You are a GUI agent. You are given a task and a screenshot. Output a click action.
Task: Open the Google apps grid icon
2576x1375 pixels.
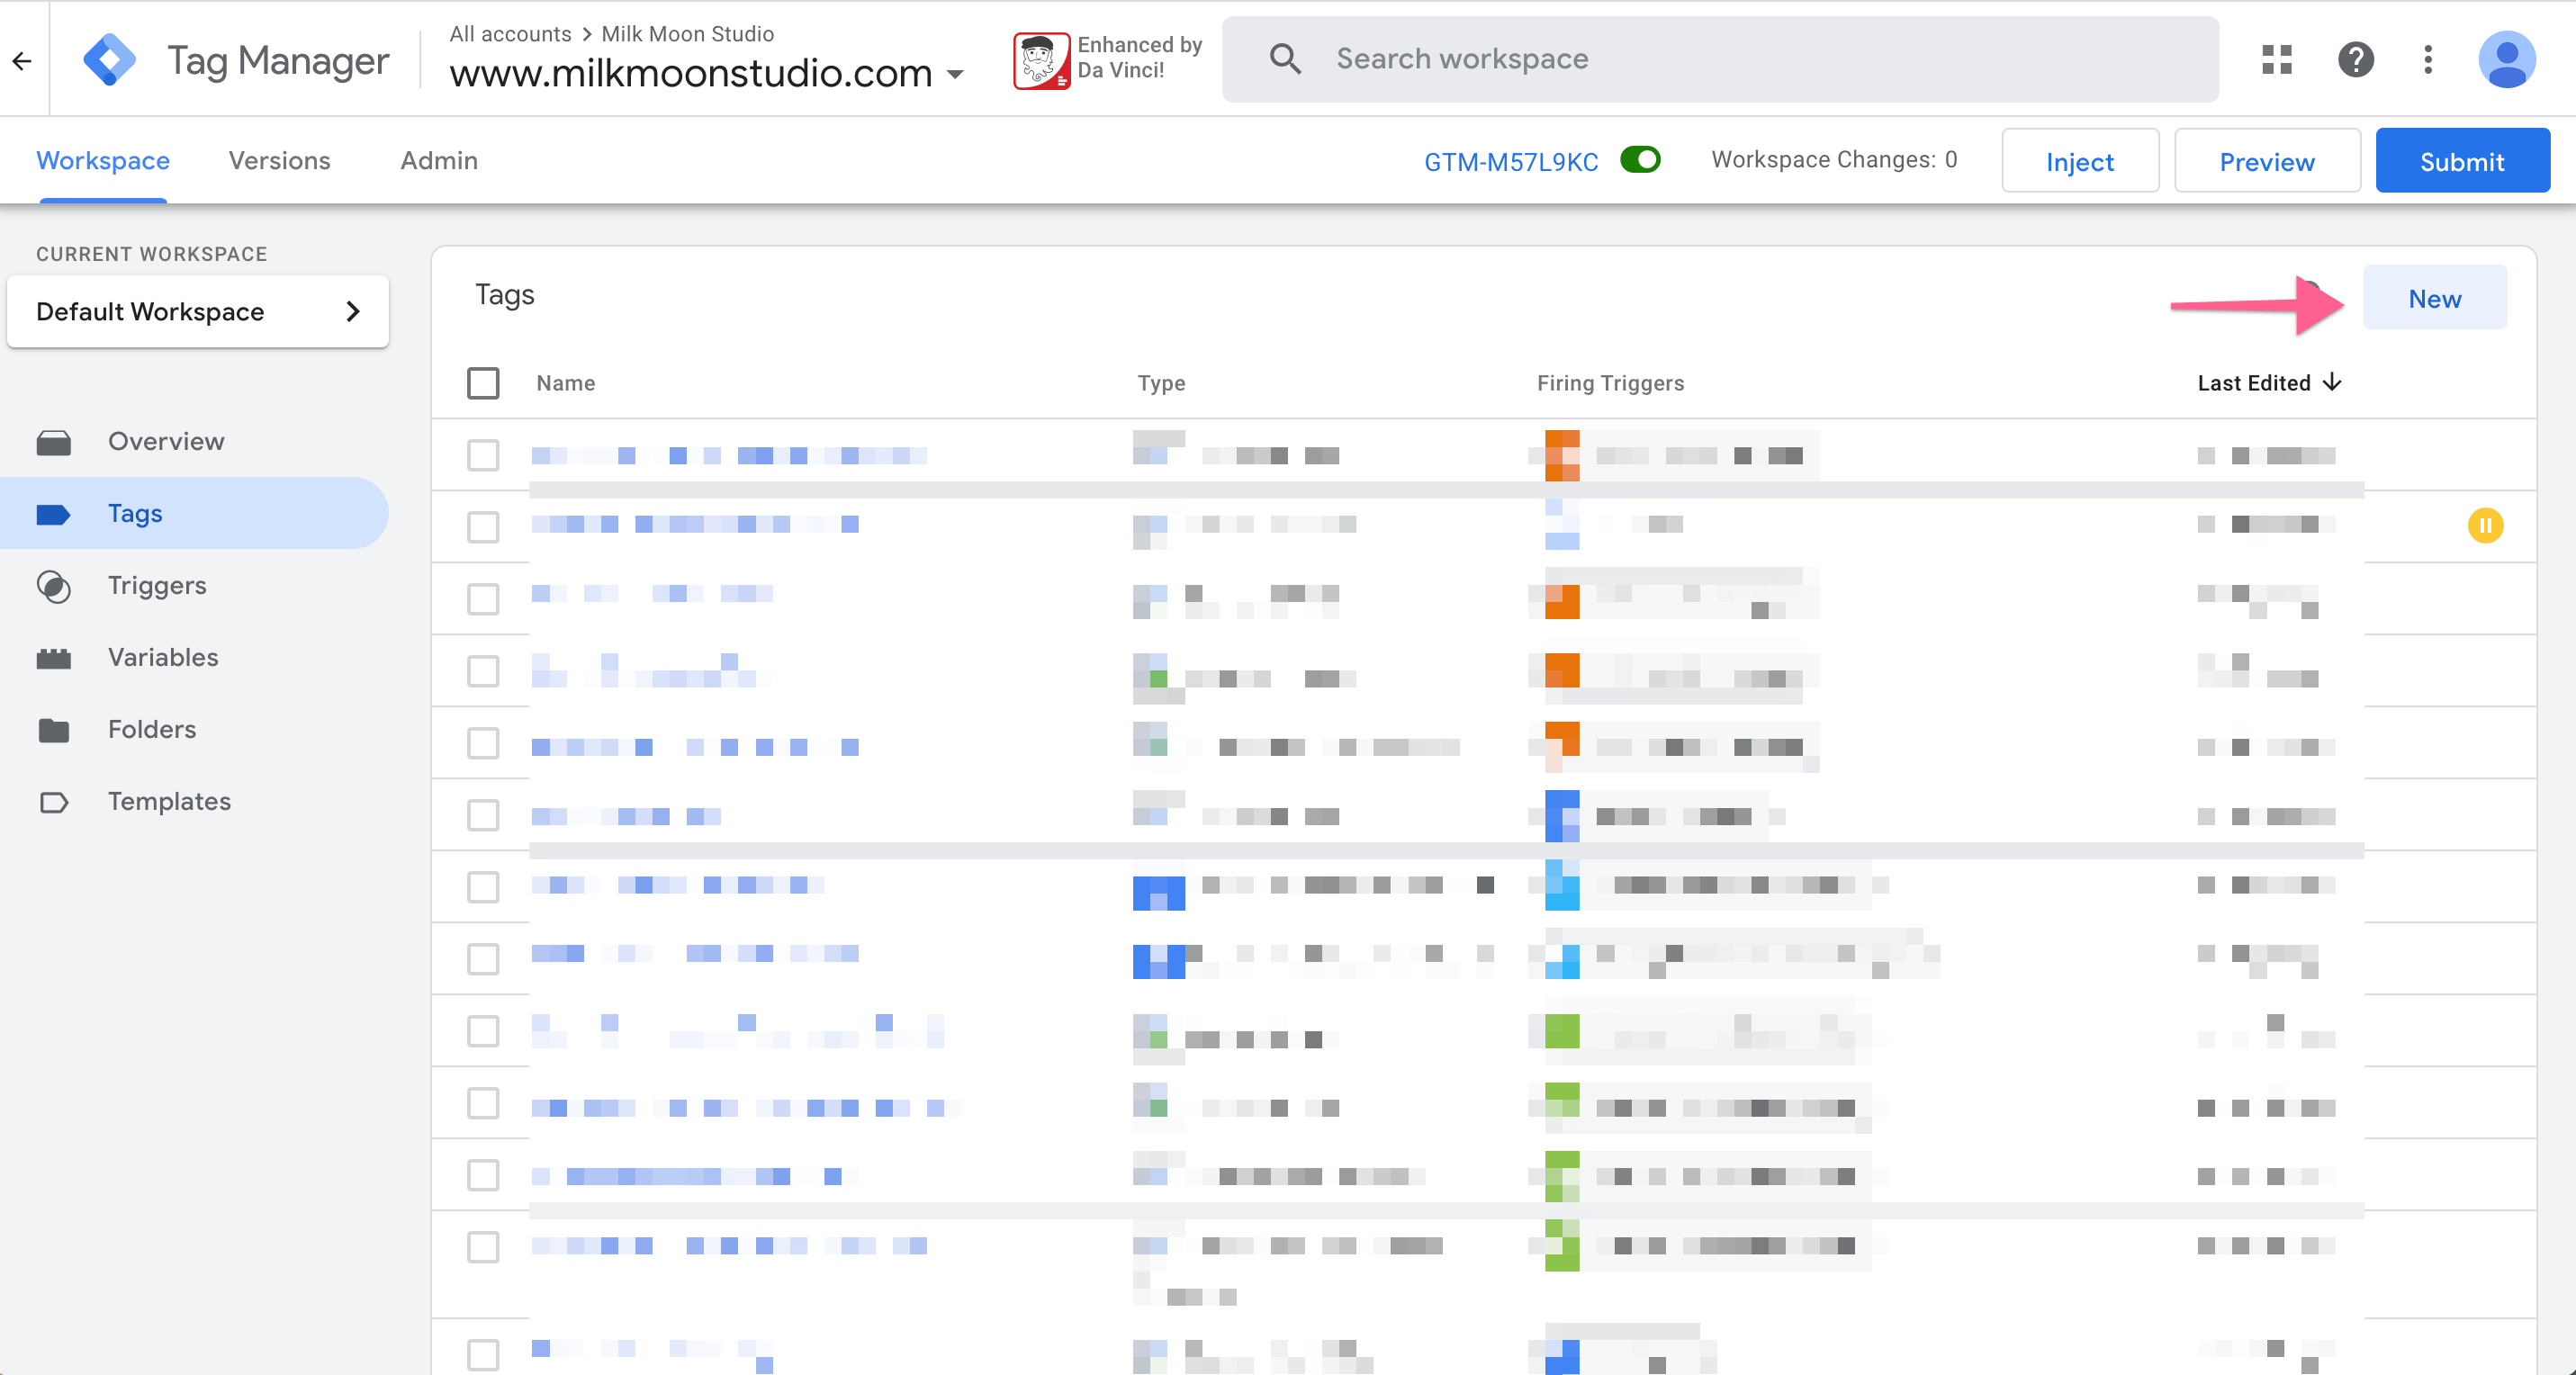click(x=2277, y=60)
